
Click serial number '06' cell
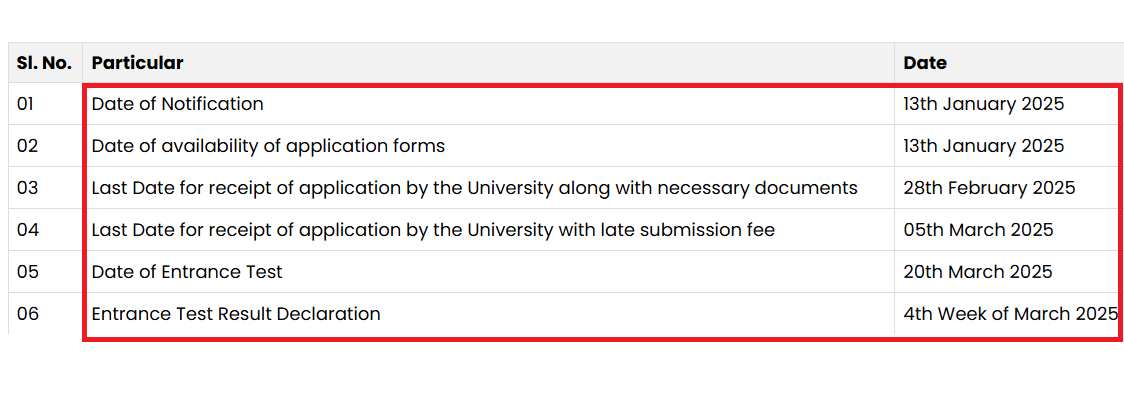tap(45, 313)
